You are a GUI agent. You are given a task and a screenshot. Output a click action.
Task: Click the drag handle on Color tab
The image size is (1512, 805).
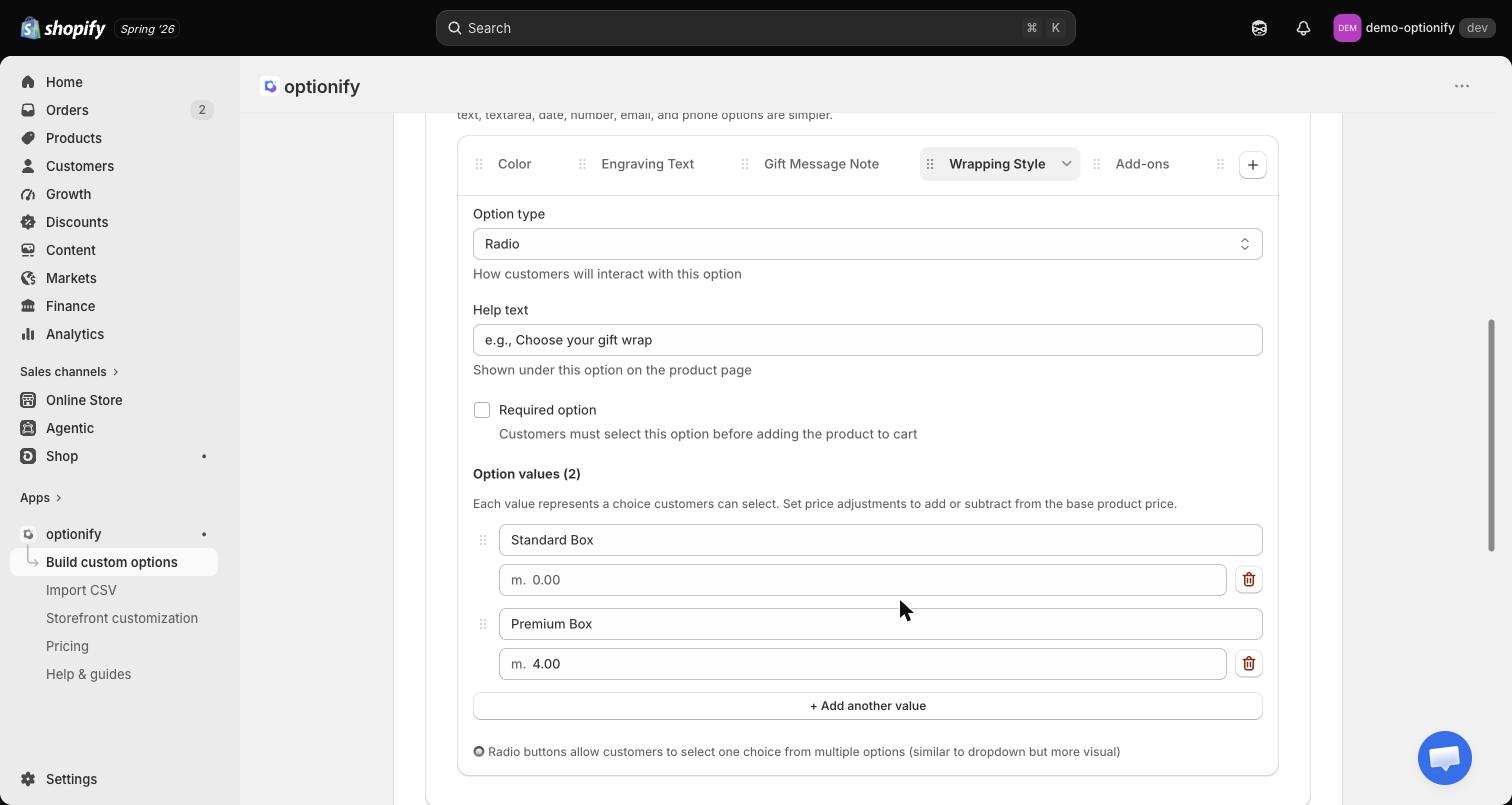point(479,164)
